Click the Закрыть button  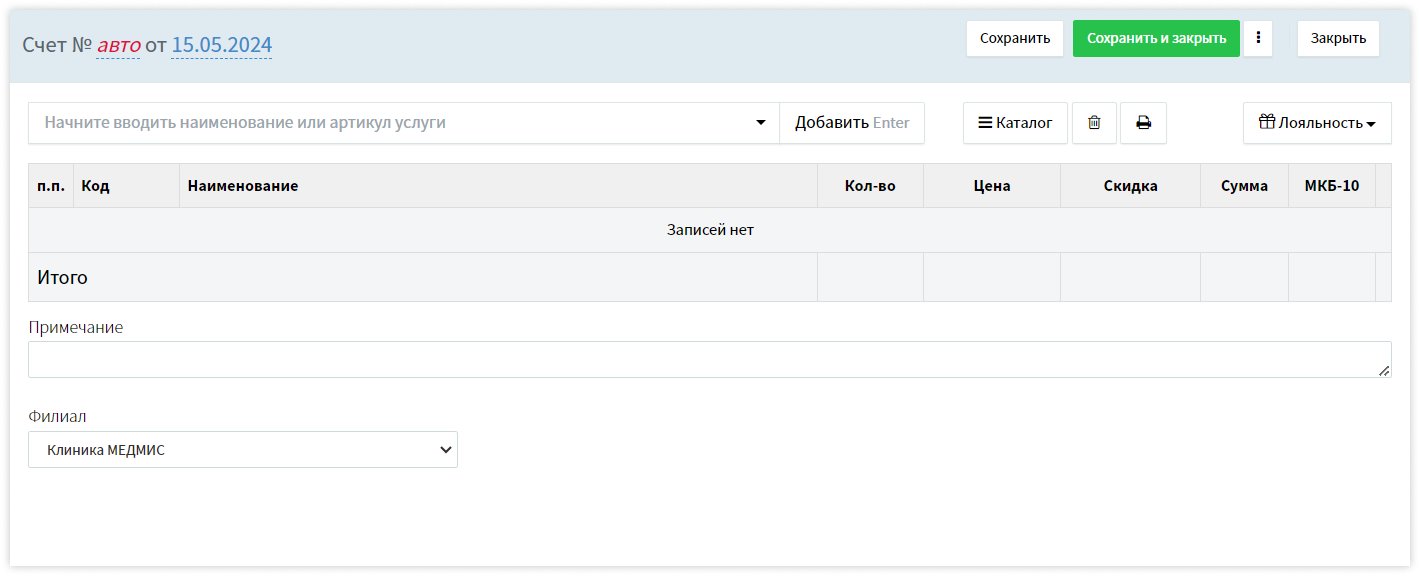pos(1337,39)
